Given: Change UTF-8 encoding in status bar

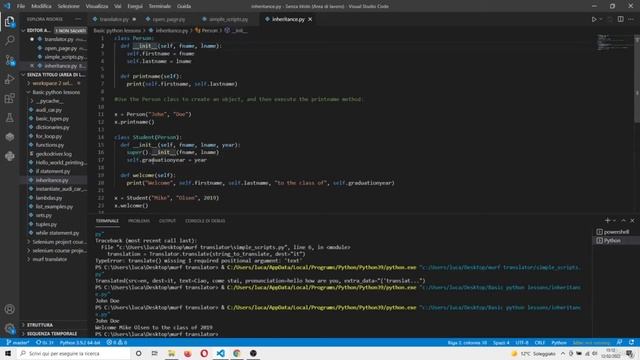Looking at the screenshot, I should pyautogui.click(x=522, y=342).
